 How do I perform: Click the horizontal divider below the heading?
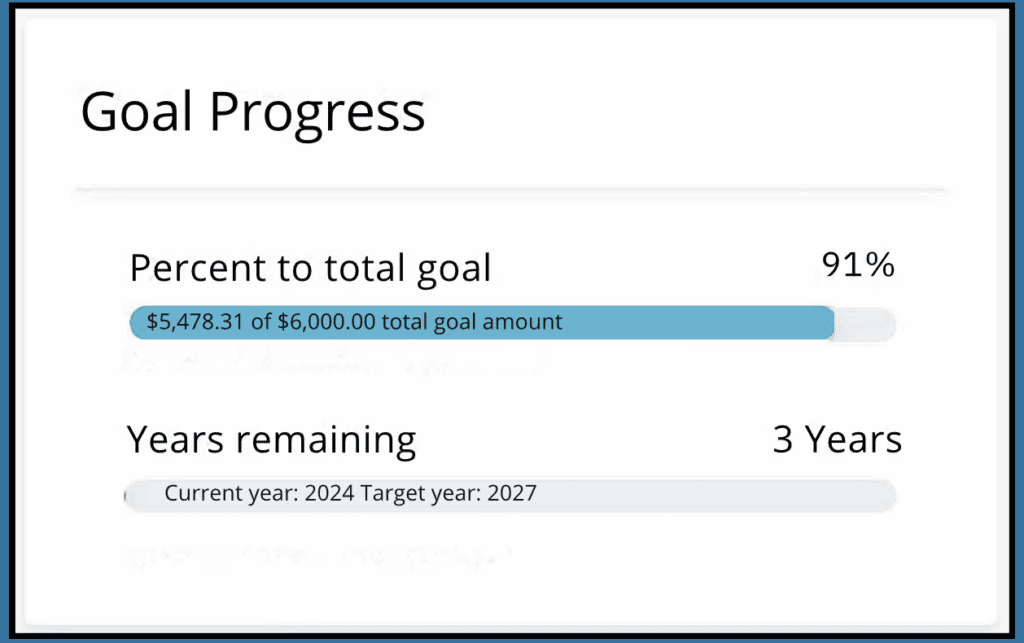point(510,188)
